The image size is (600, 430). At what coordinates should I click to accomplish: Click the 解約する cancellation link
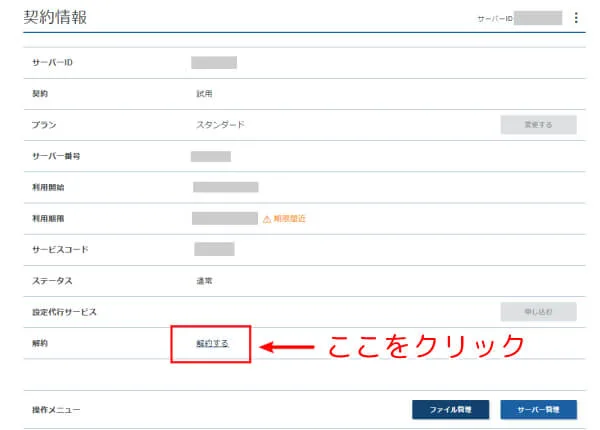pyautogui.click(x=212, y=344)
